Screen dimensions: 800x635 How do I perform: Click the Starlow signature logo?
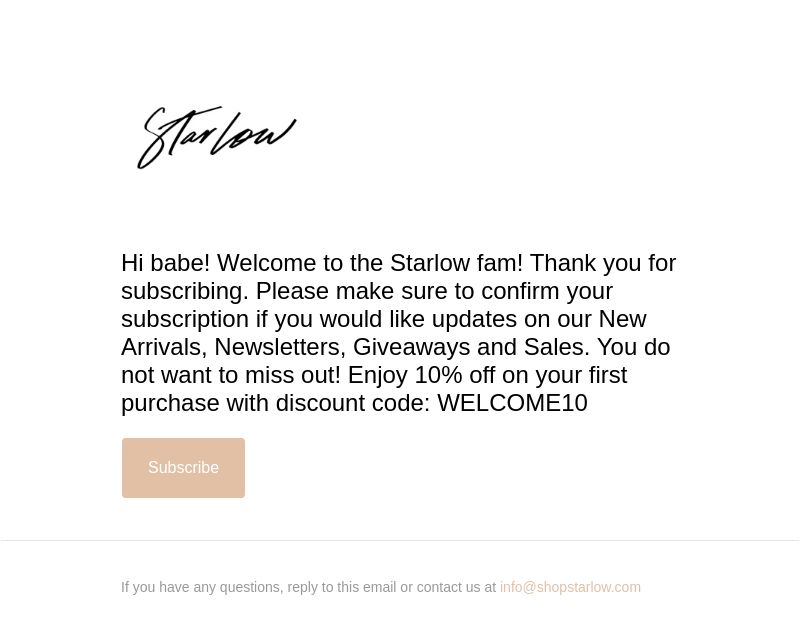tap(217, 137)
